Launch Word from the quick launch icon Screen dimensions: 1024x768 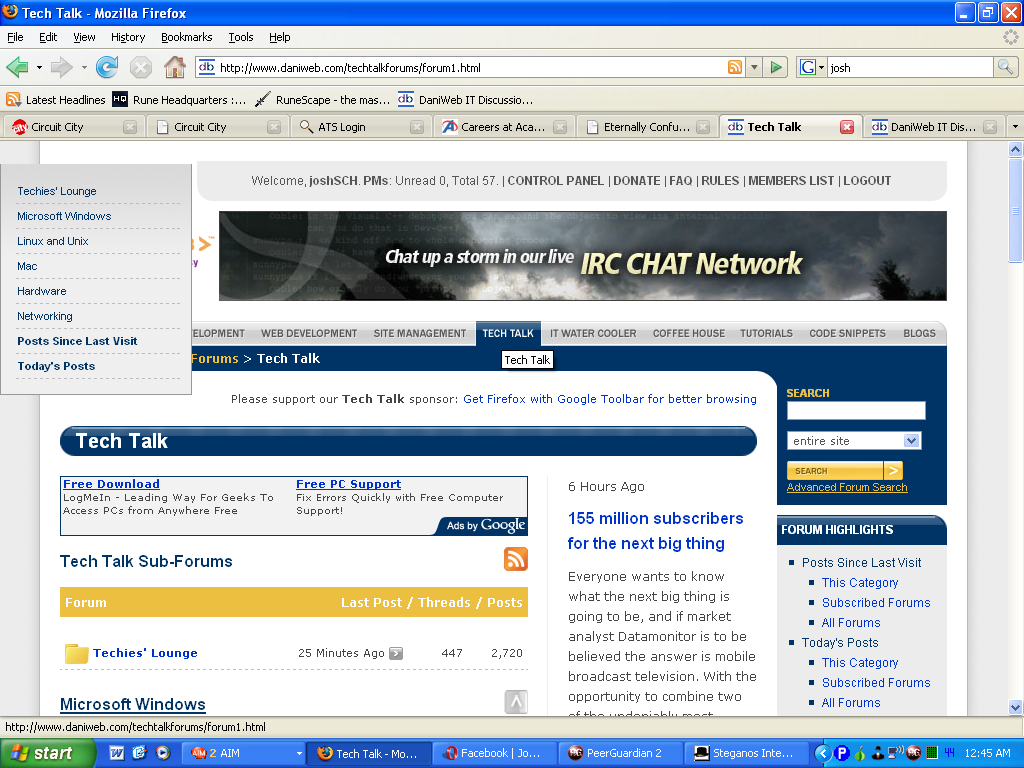pos(117,753)
